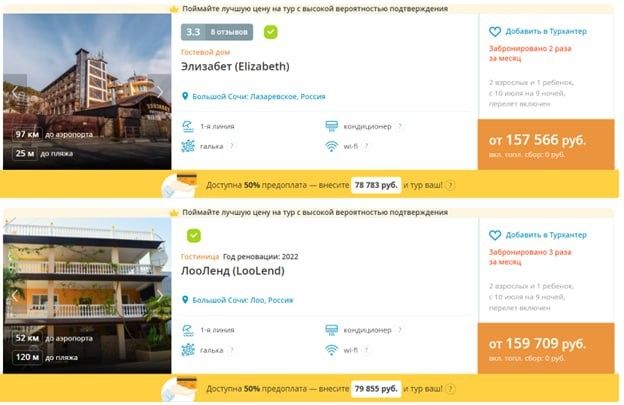Viewport: 624px width, 405px height.
Task: Click the question mark beside кондиционер for Elizabeth
Action: tap(400, 127)
